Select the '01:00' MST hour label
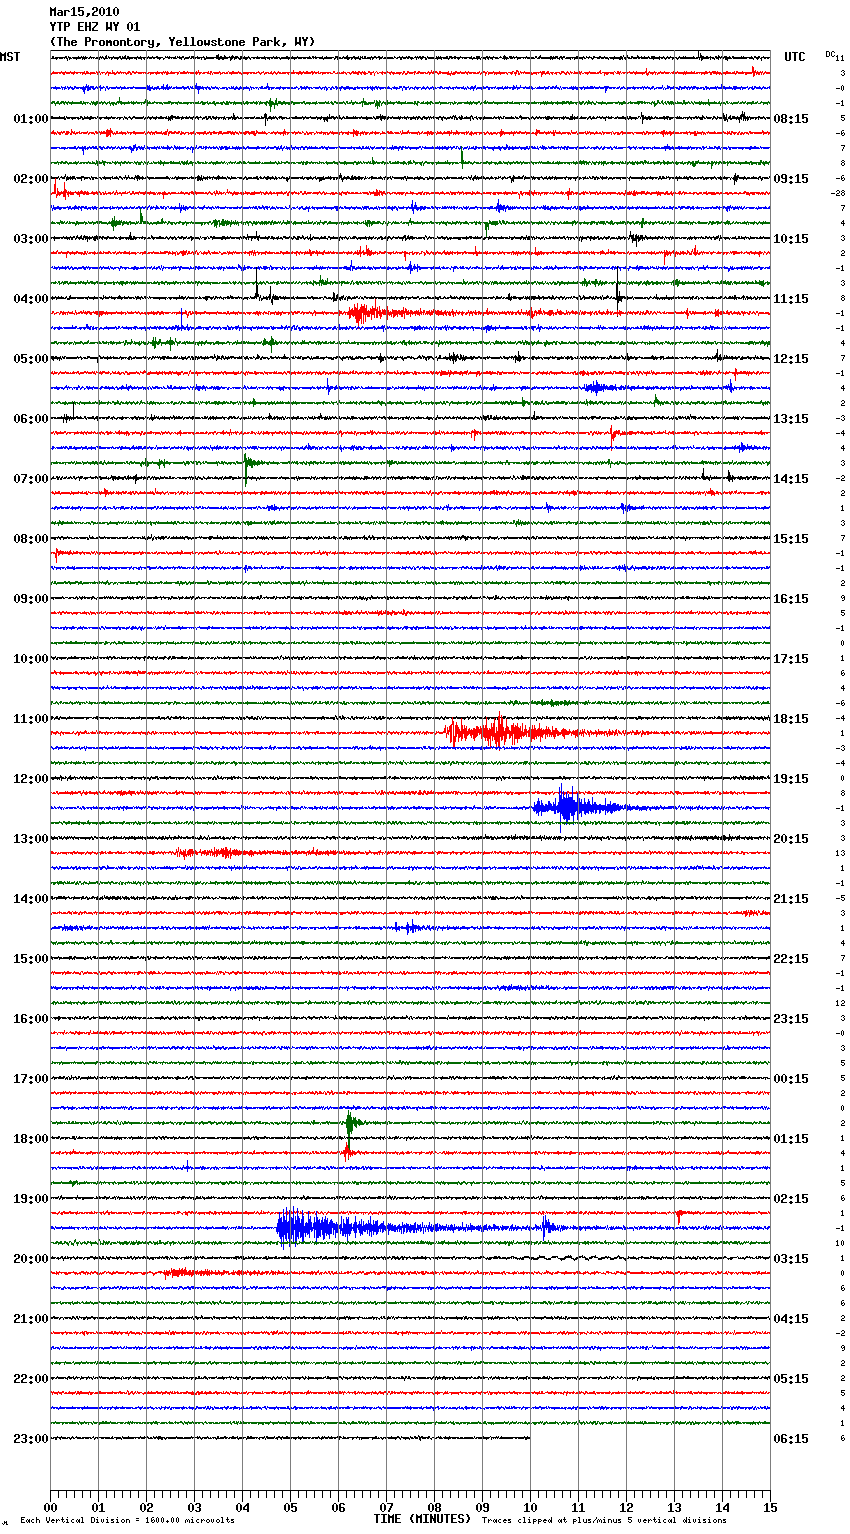The image size is (850, 1534). (x=31, y=118)
